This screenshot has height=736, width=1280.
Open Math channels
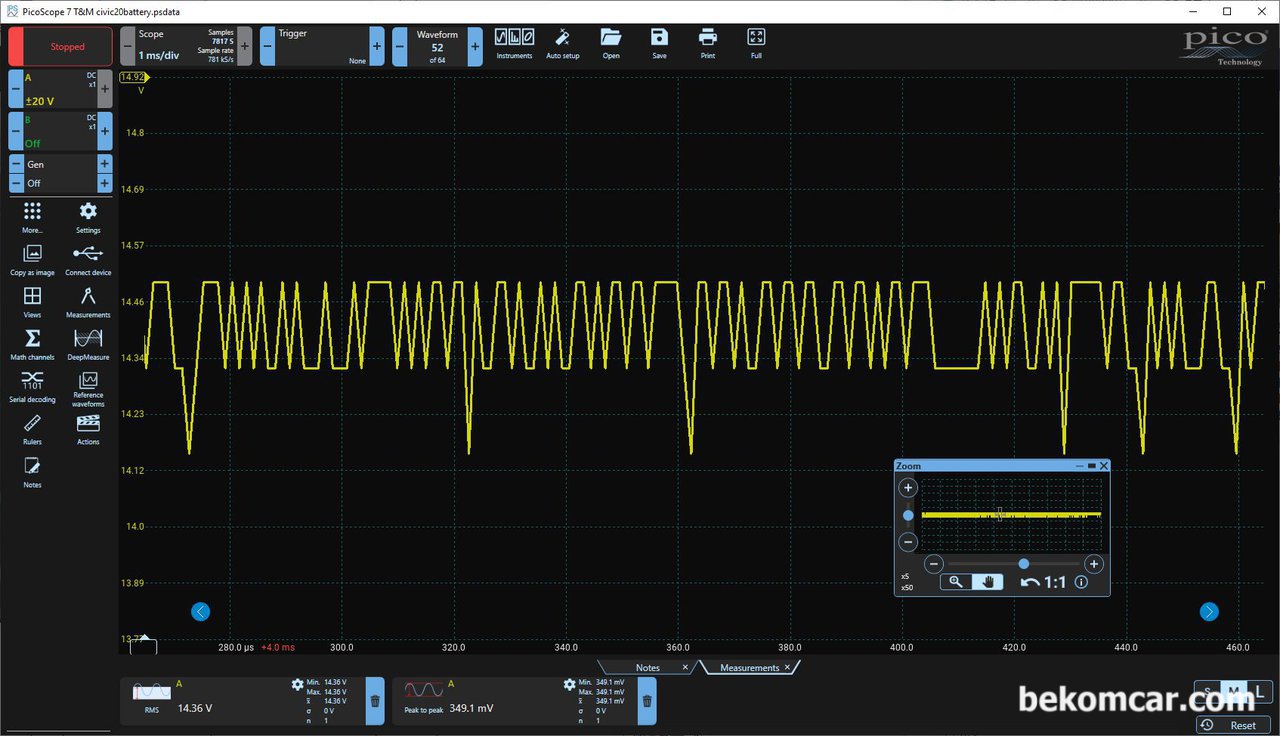32,345
